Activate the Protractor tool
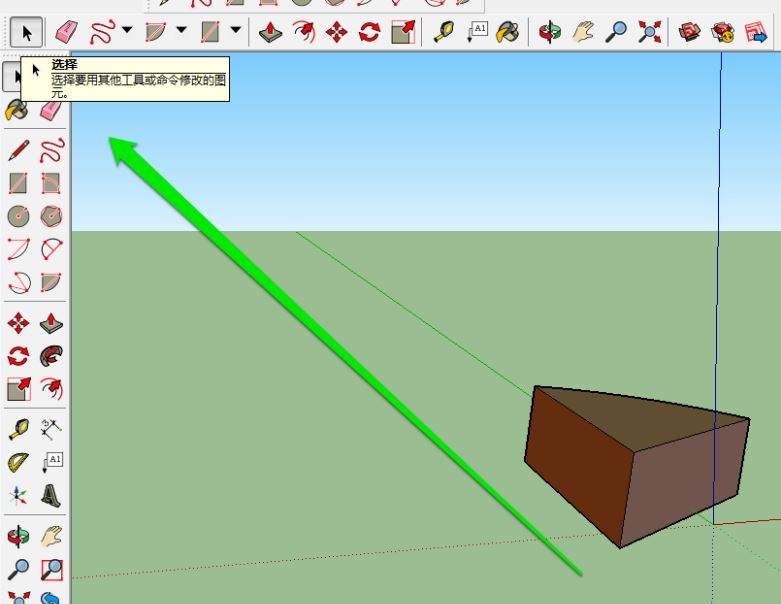Viewport: 781px width, 604px height. pyautogui.click(x=19, y=462)
